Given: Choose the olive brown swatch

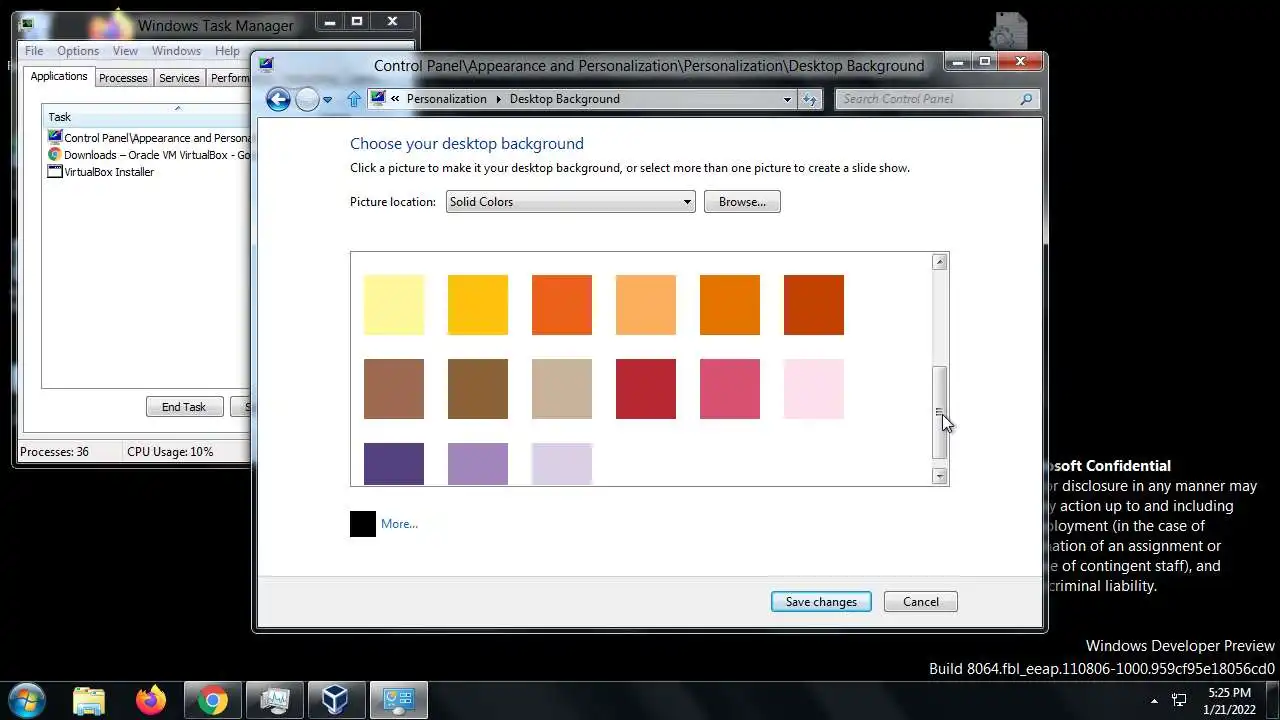Looking at the screenshot, I should (478, 389).
